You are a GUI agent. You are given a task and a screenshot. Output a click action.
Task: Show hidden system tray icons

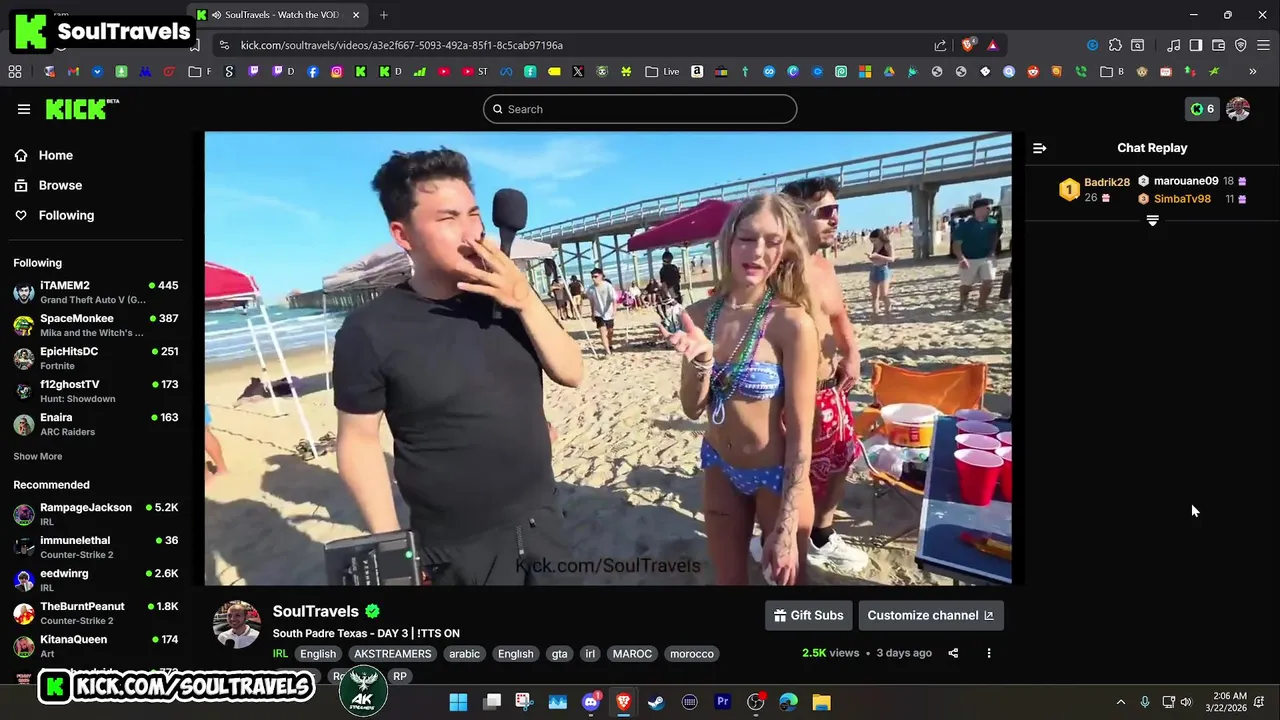[1121, 702]
